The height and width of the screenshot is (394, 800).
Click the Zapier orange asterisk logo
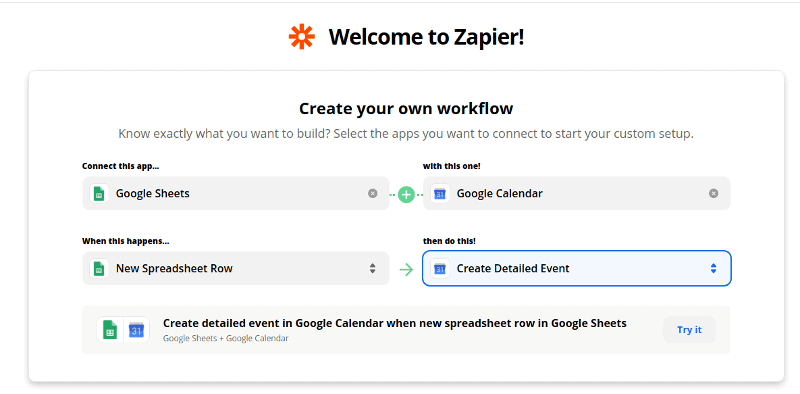302,37
